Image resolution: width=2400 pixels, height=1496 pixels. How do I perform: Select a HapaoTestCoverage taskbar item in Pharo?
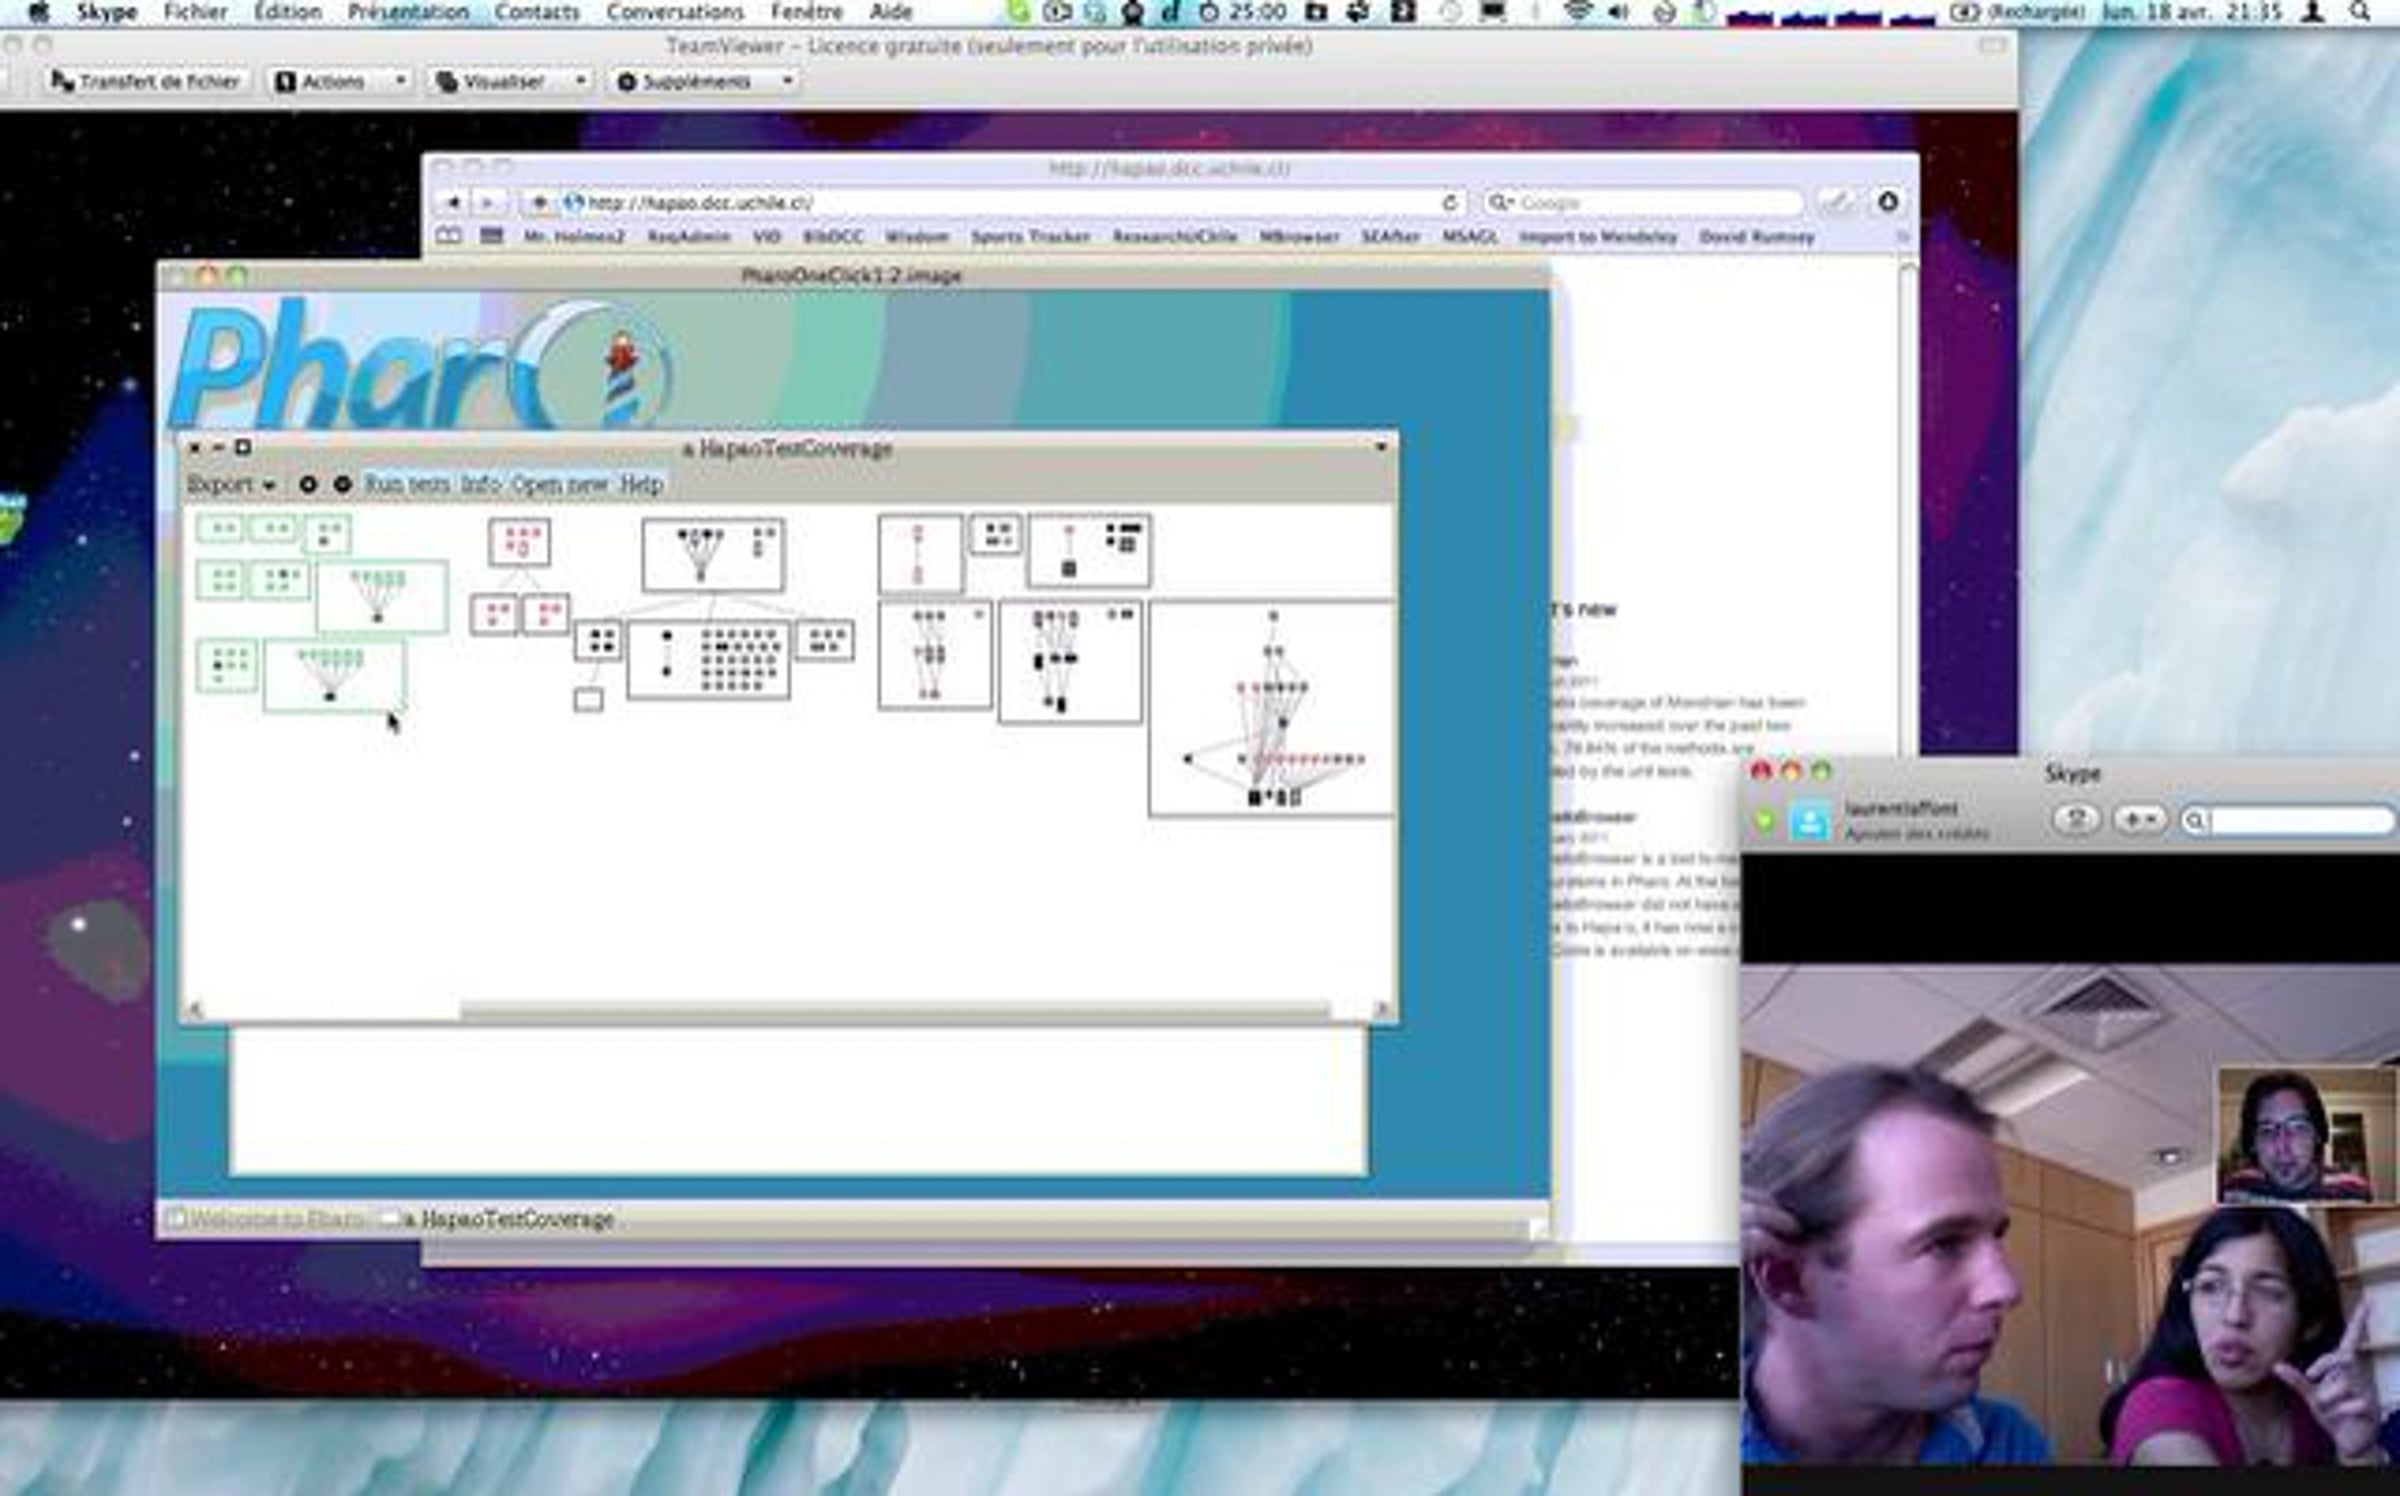(505, 1220)
